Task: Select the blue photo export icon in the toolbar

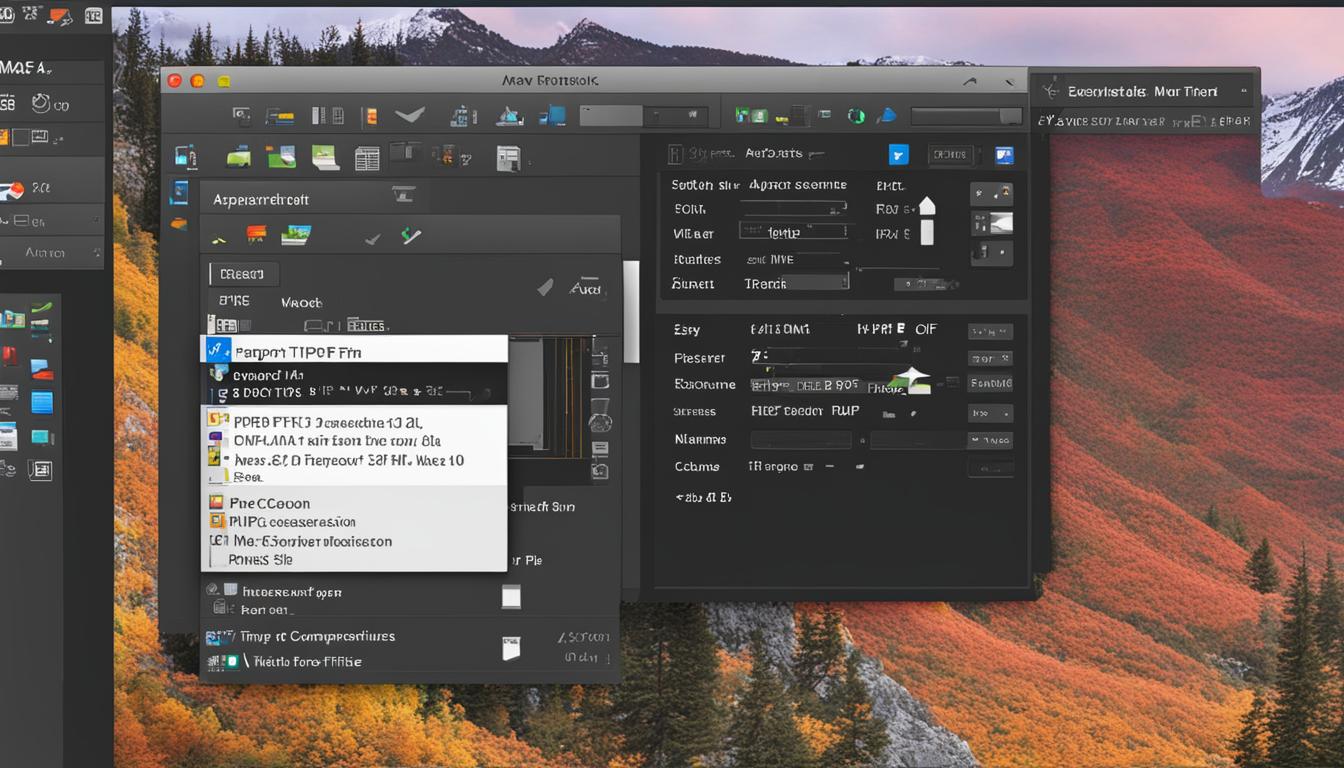Action: (555, 115)
